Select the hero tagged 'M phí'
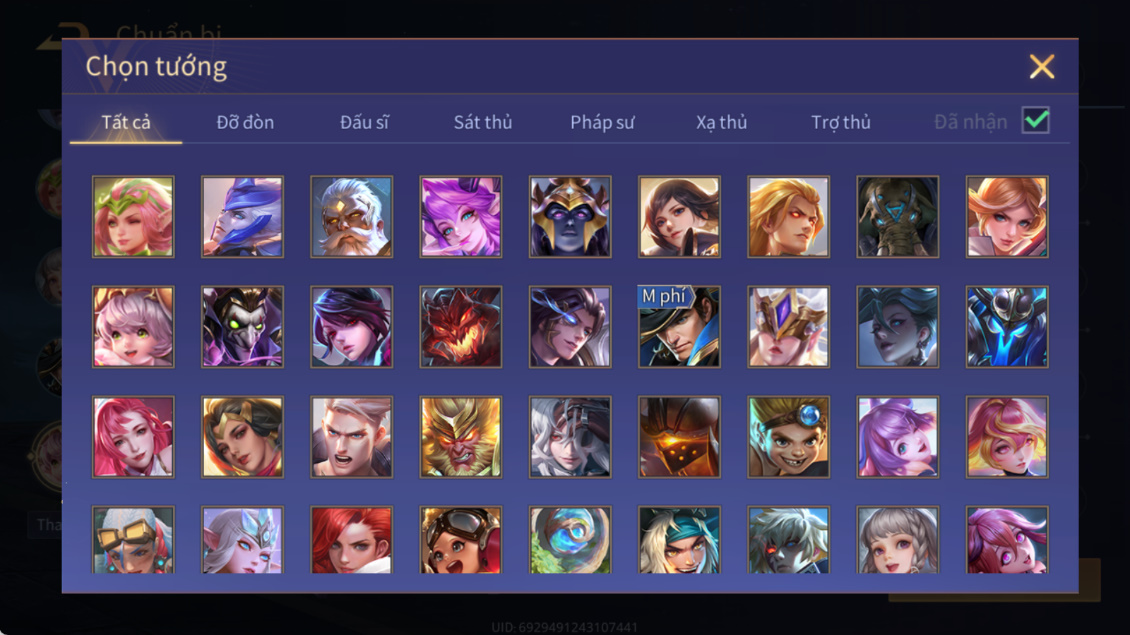The image size is (1130, 635). [680, 327]
